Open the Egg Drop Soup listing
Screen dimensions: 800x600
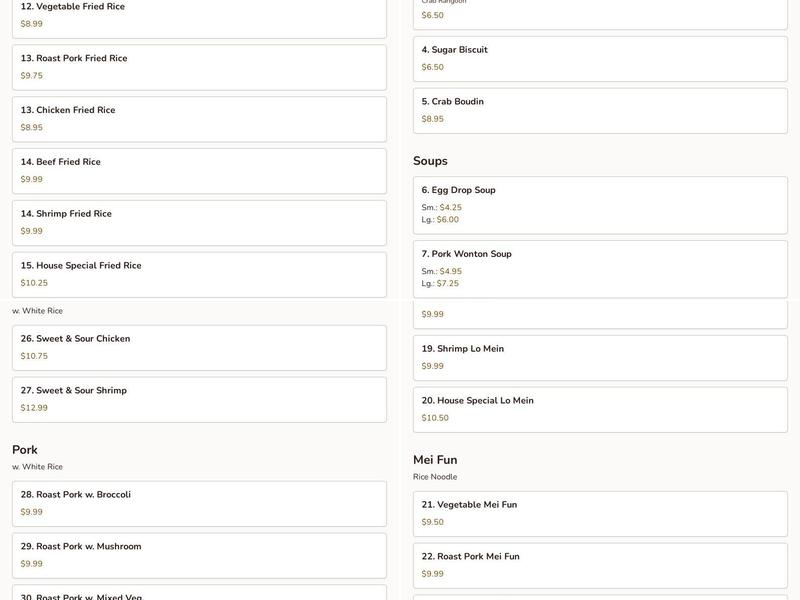(x=601, y=203)
